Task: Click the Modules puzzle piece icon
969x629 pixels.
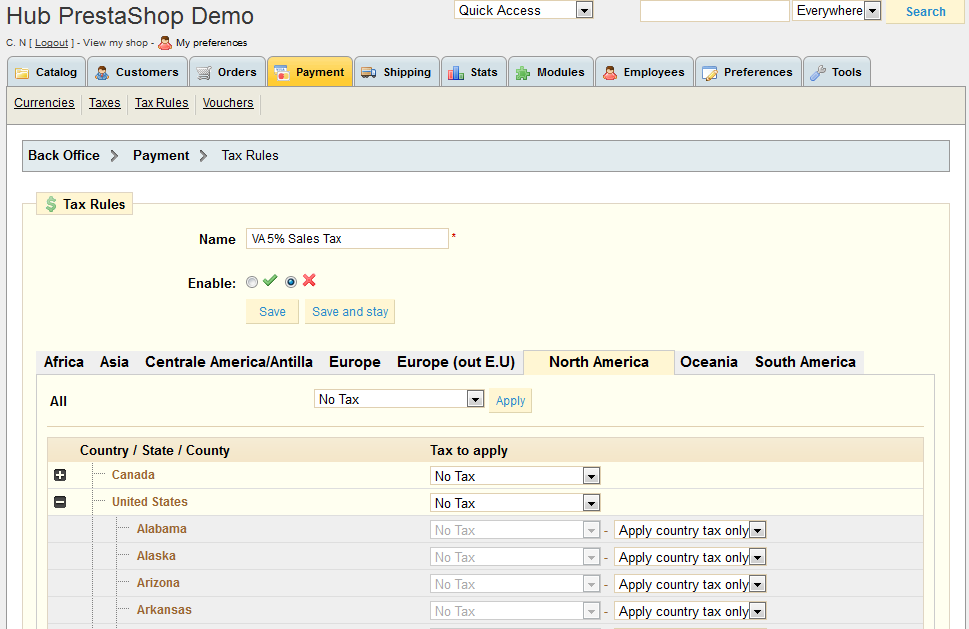Action: tap(522, 73)
